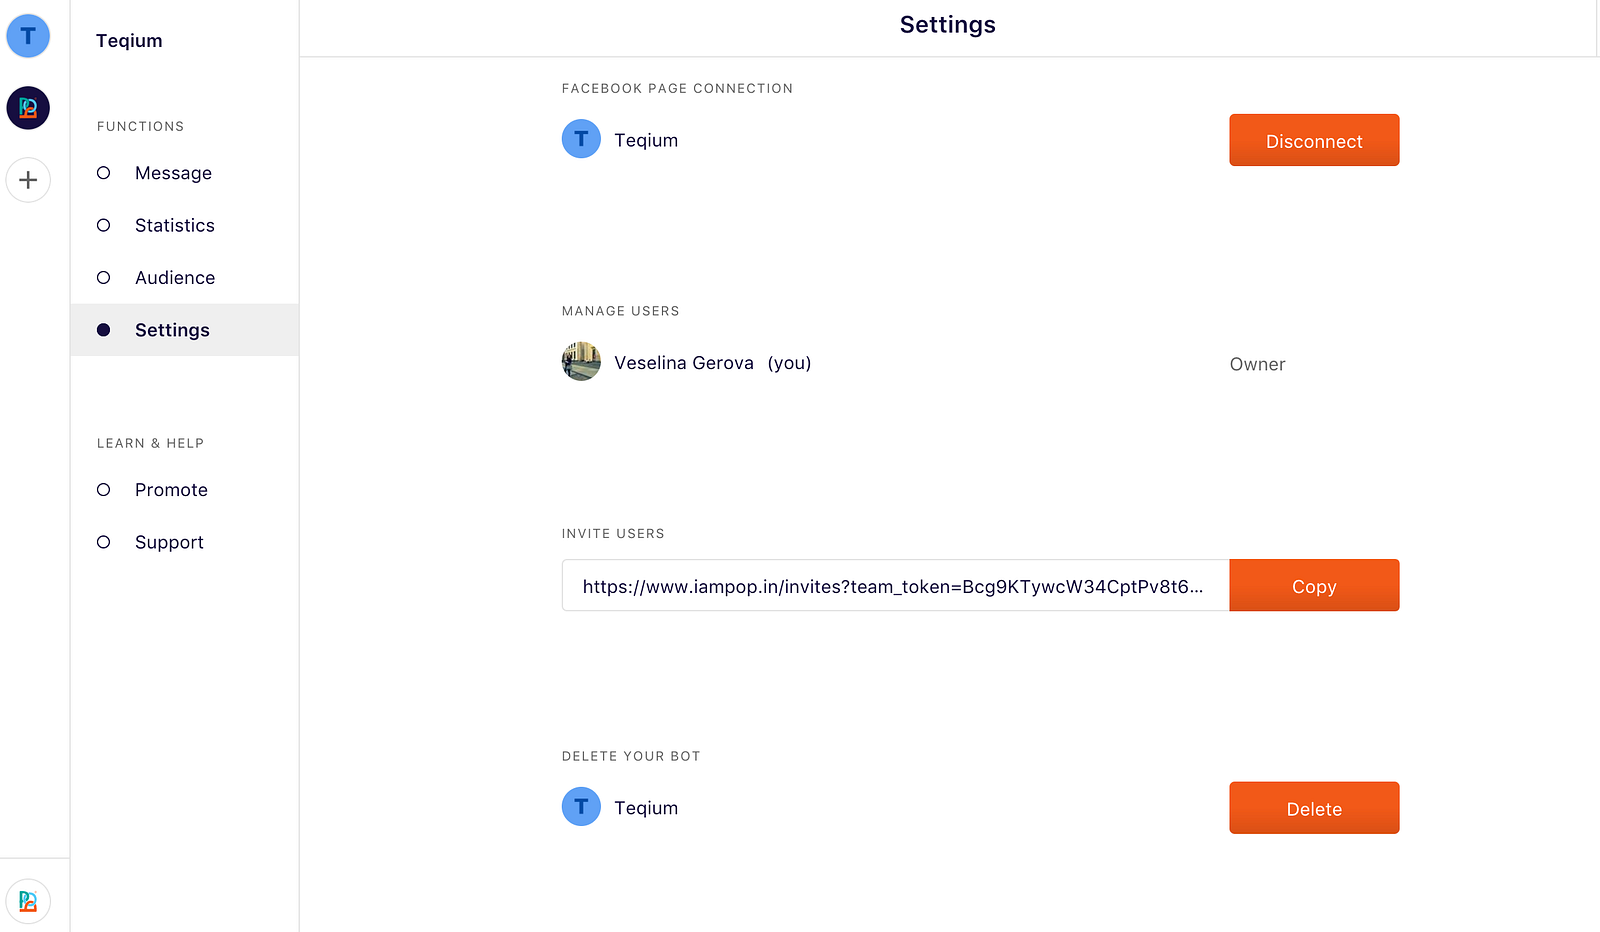Click inside the invite URL field
Viewport: 1600px width, 932px height.
[893, 586]
